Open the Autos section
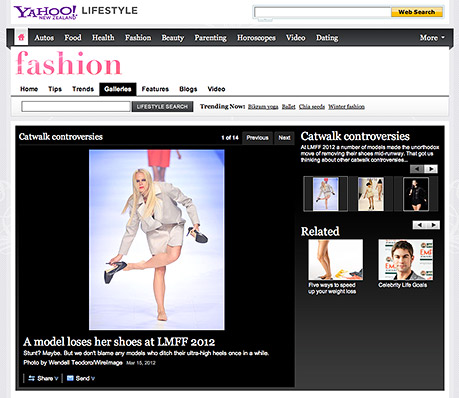This screenshot has width=459, height=398. (x=44, y=38)
